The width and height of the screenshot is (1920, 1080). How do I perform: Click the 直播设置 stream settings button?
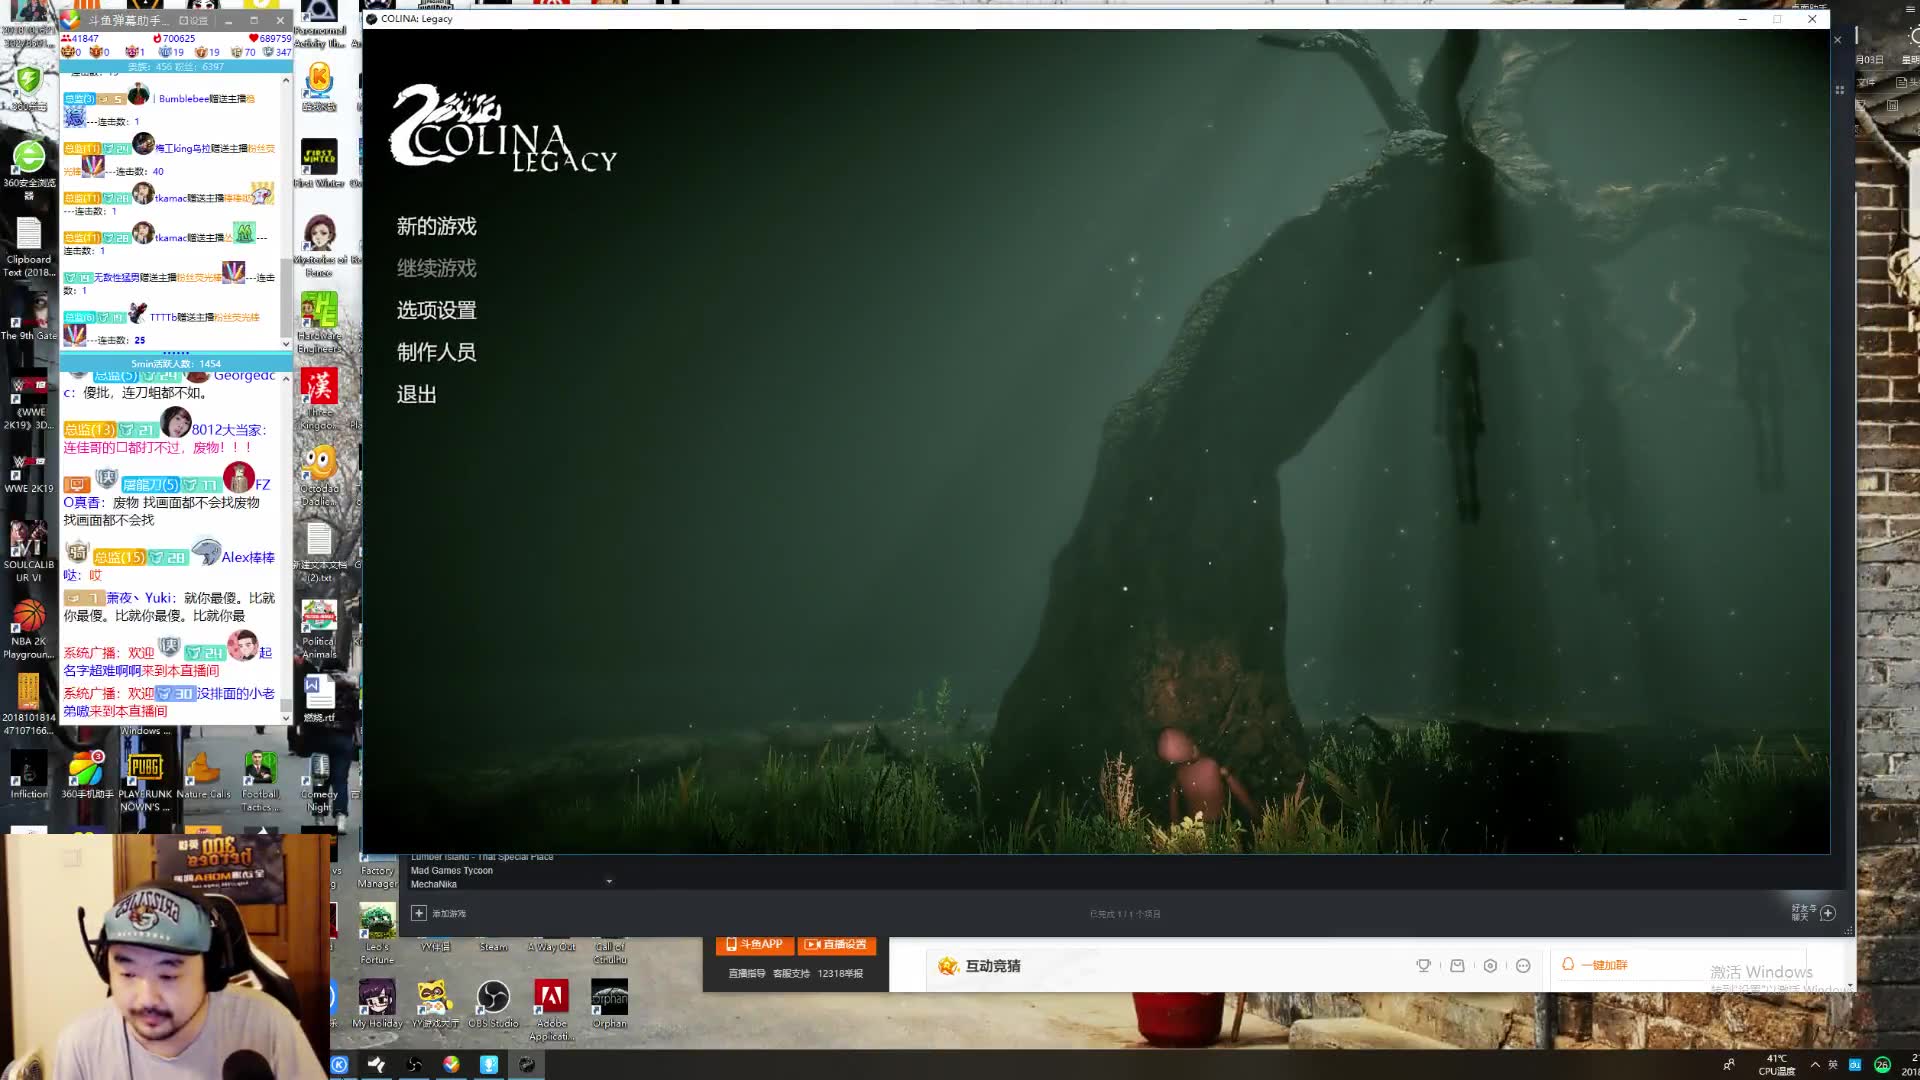click(x=836, y=944)
